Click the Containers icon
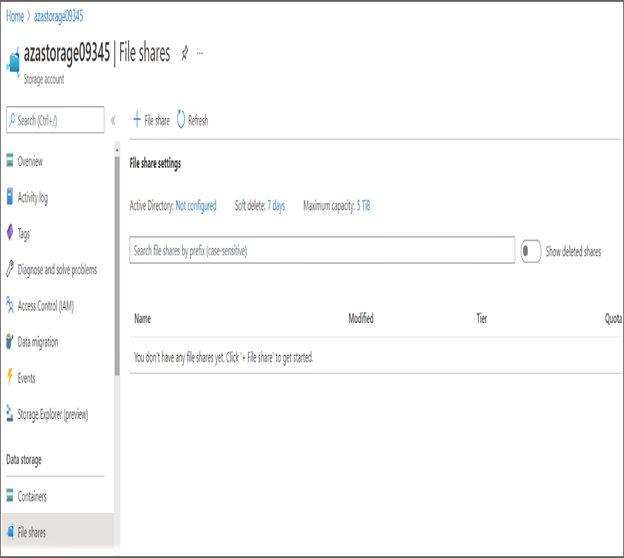 10,496
